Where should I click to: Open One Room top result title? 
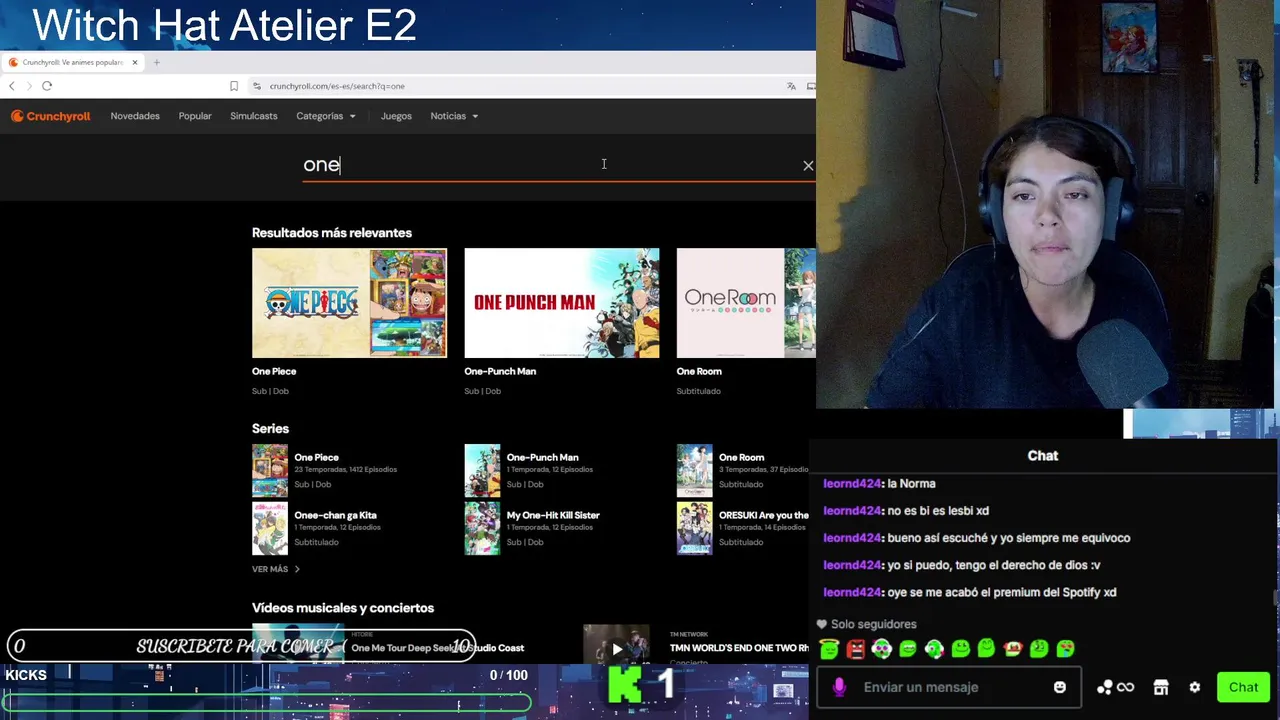pos(699,371)
